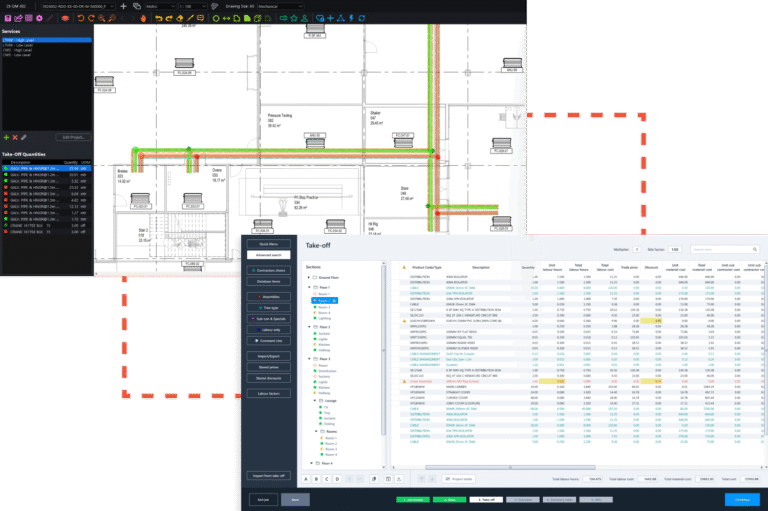This screenshot has width=768, height=511.
Task: Switch to the 3. Take-off step tab
Action: click(486, 500)
